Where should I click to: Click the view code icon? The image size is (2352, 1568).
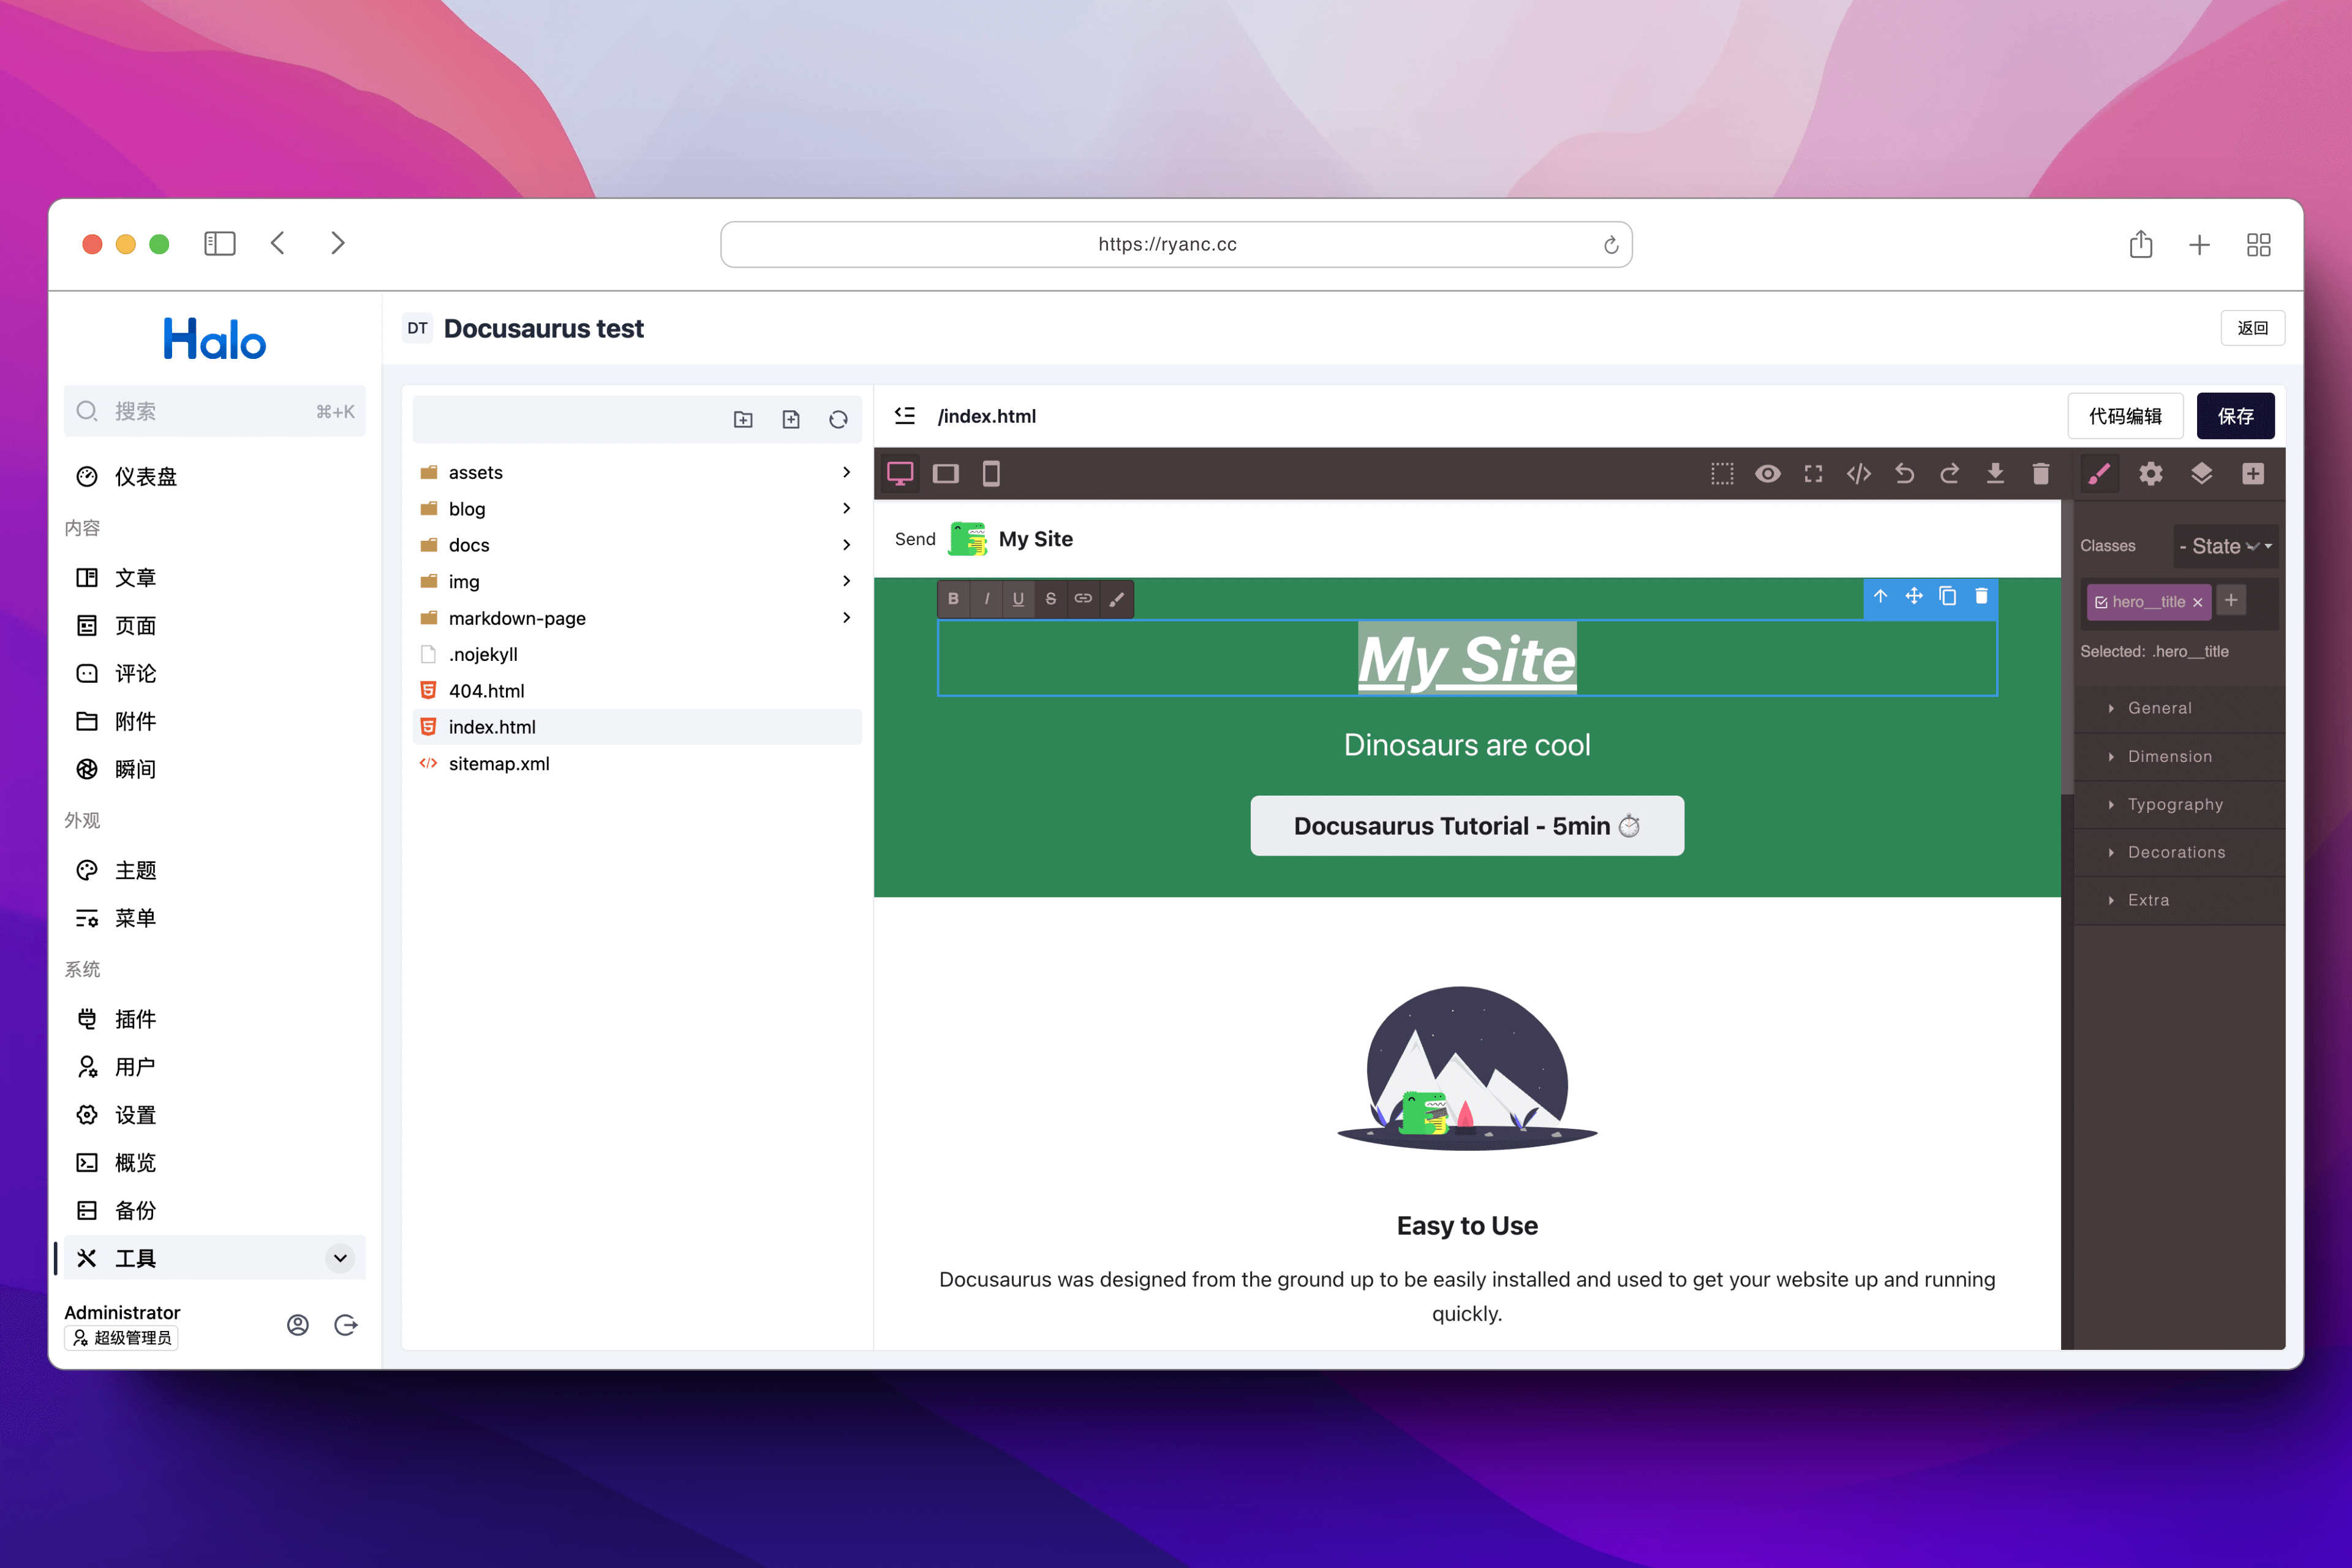(x=1858, y=474)
